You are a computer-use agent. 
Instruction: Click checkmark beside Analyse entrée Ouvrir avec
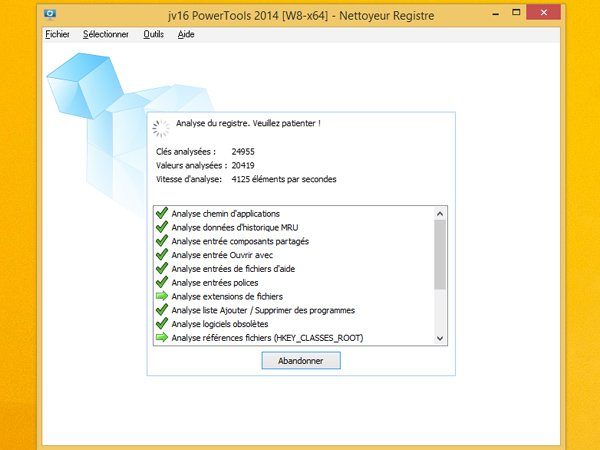tap(162, 254)
